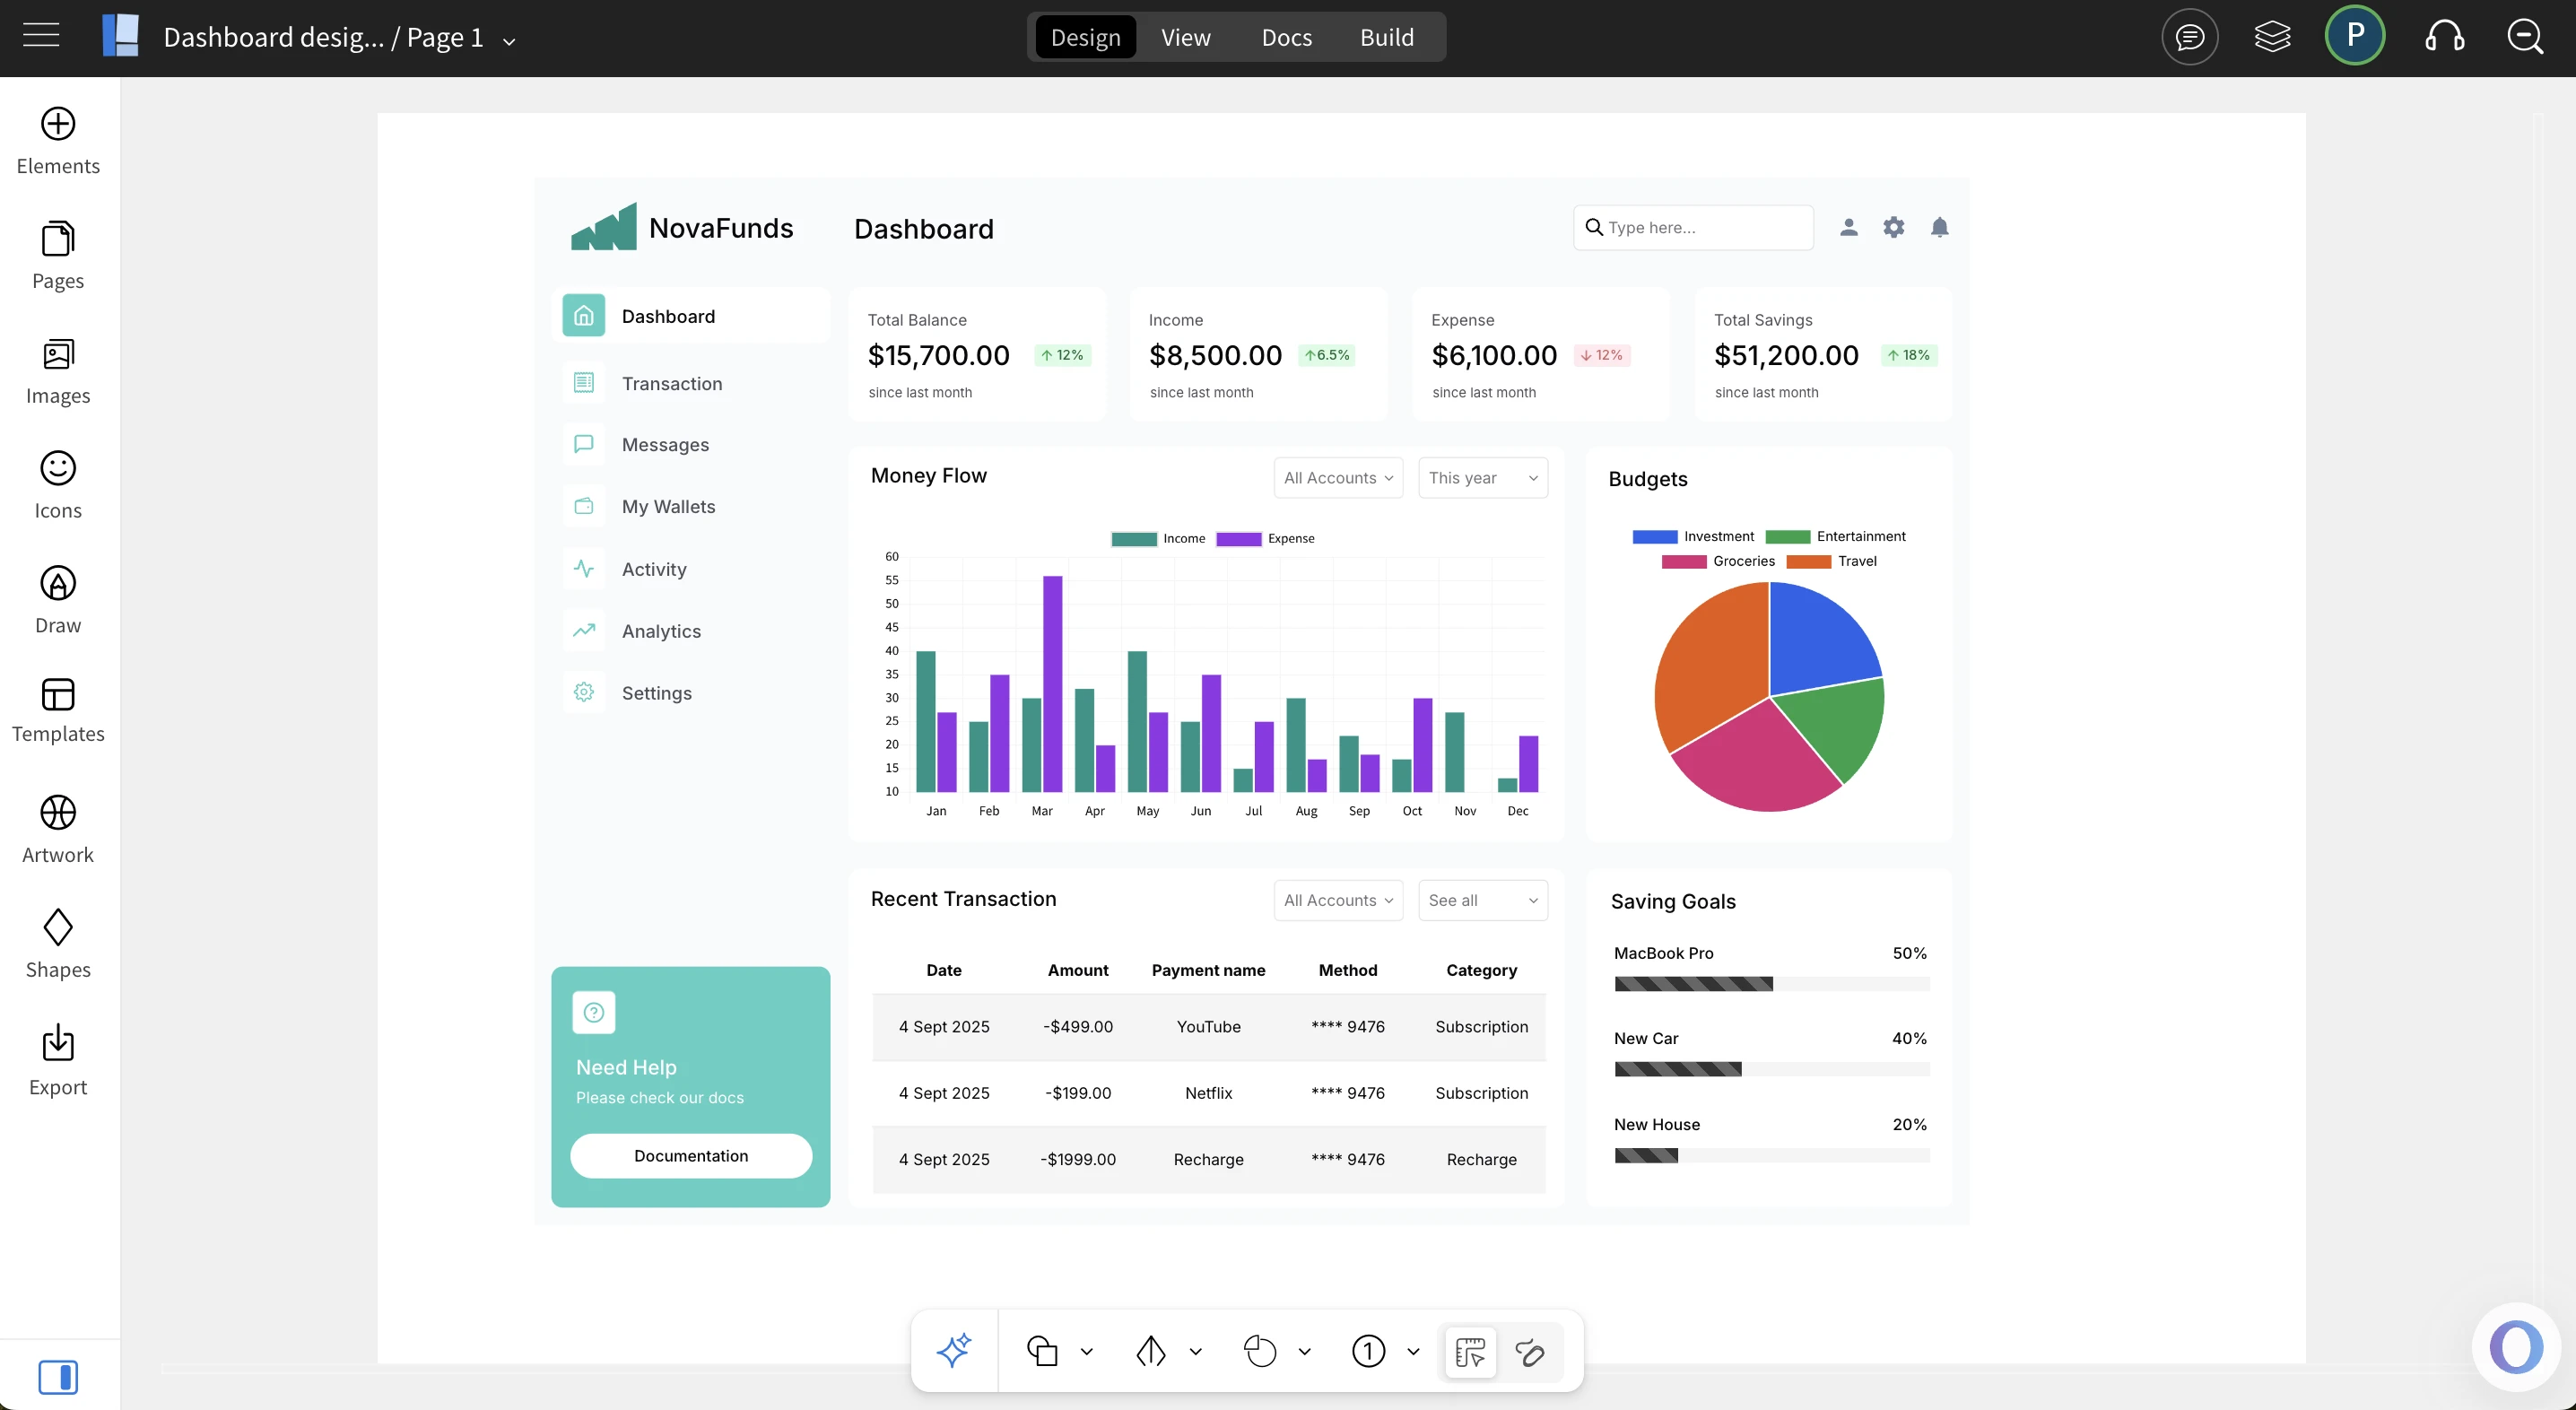Open comments via the speech bubble icon
This screenshot has height=1410, width=2576.
tap(2190, 37)
